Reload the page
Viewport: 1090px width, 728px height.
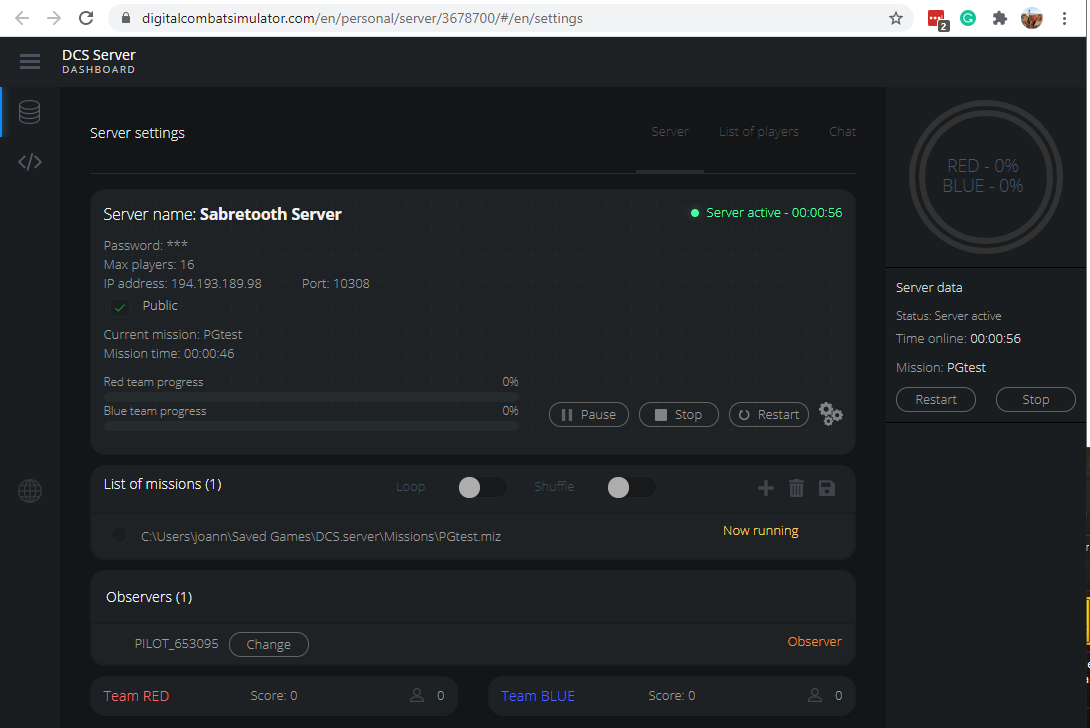click(x=86, y=18)
